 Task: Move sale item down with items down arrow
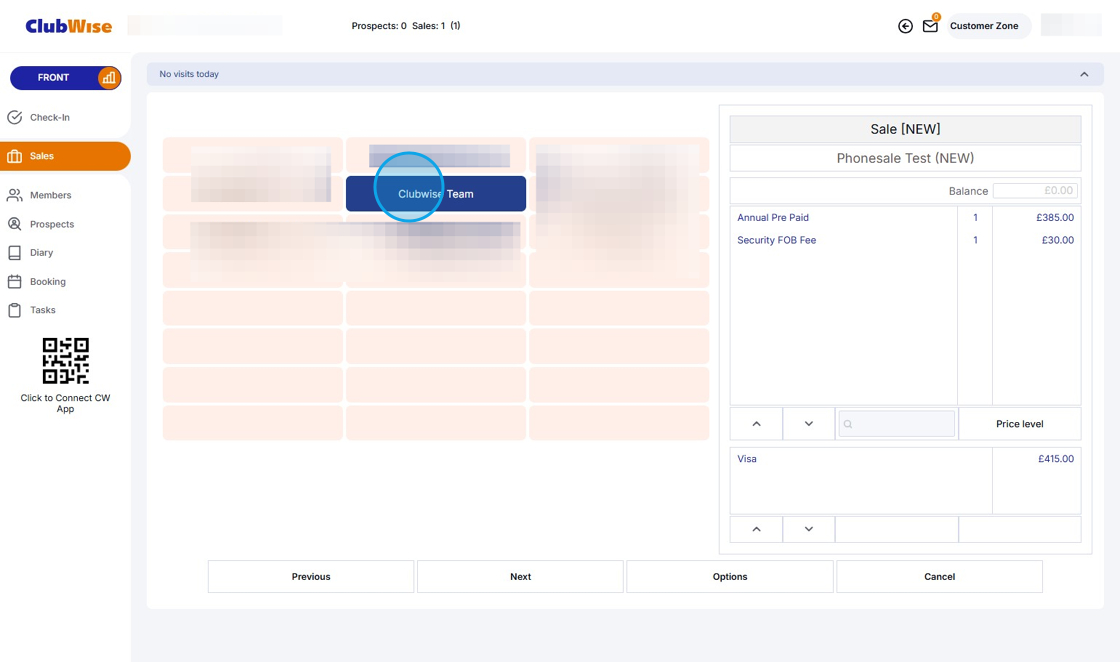(809, 423)
